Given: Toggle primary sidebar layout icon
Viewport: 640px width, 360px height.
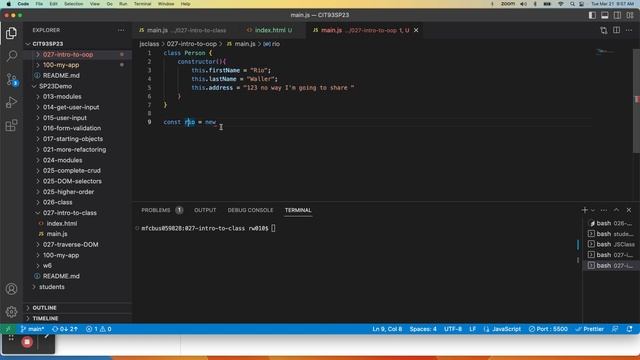Looking at the screenshot, I should point(592,15).
